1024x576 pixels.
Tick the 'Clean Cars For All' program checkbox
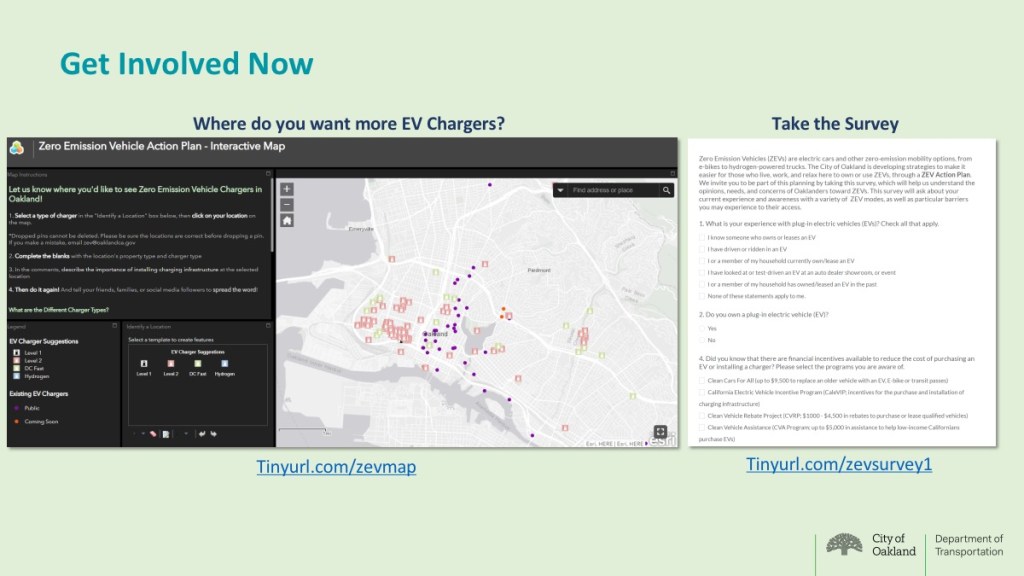(702, 381)
